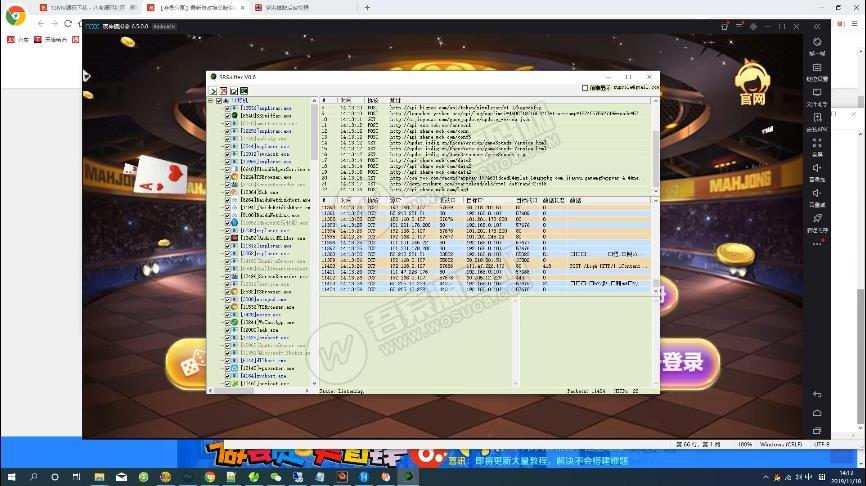The width and height of the screenshot is (866, 486).
Task: Open Task View from the taskbar
Action: [x=77, y=477]
